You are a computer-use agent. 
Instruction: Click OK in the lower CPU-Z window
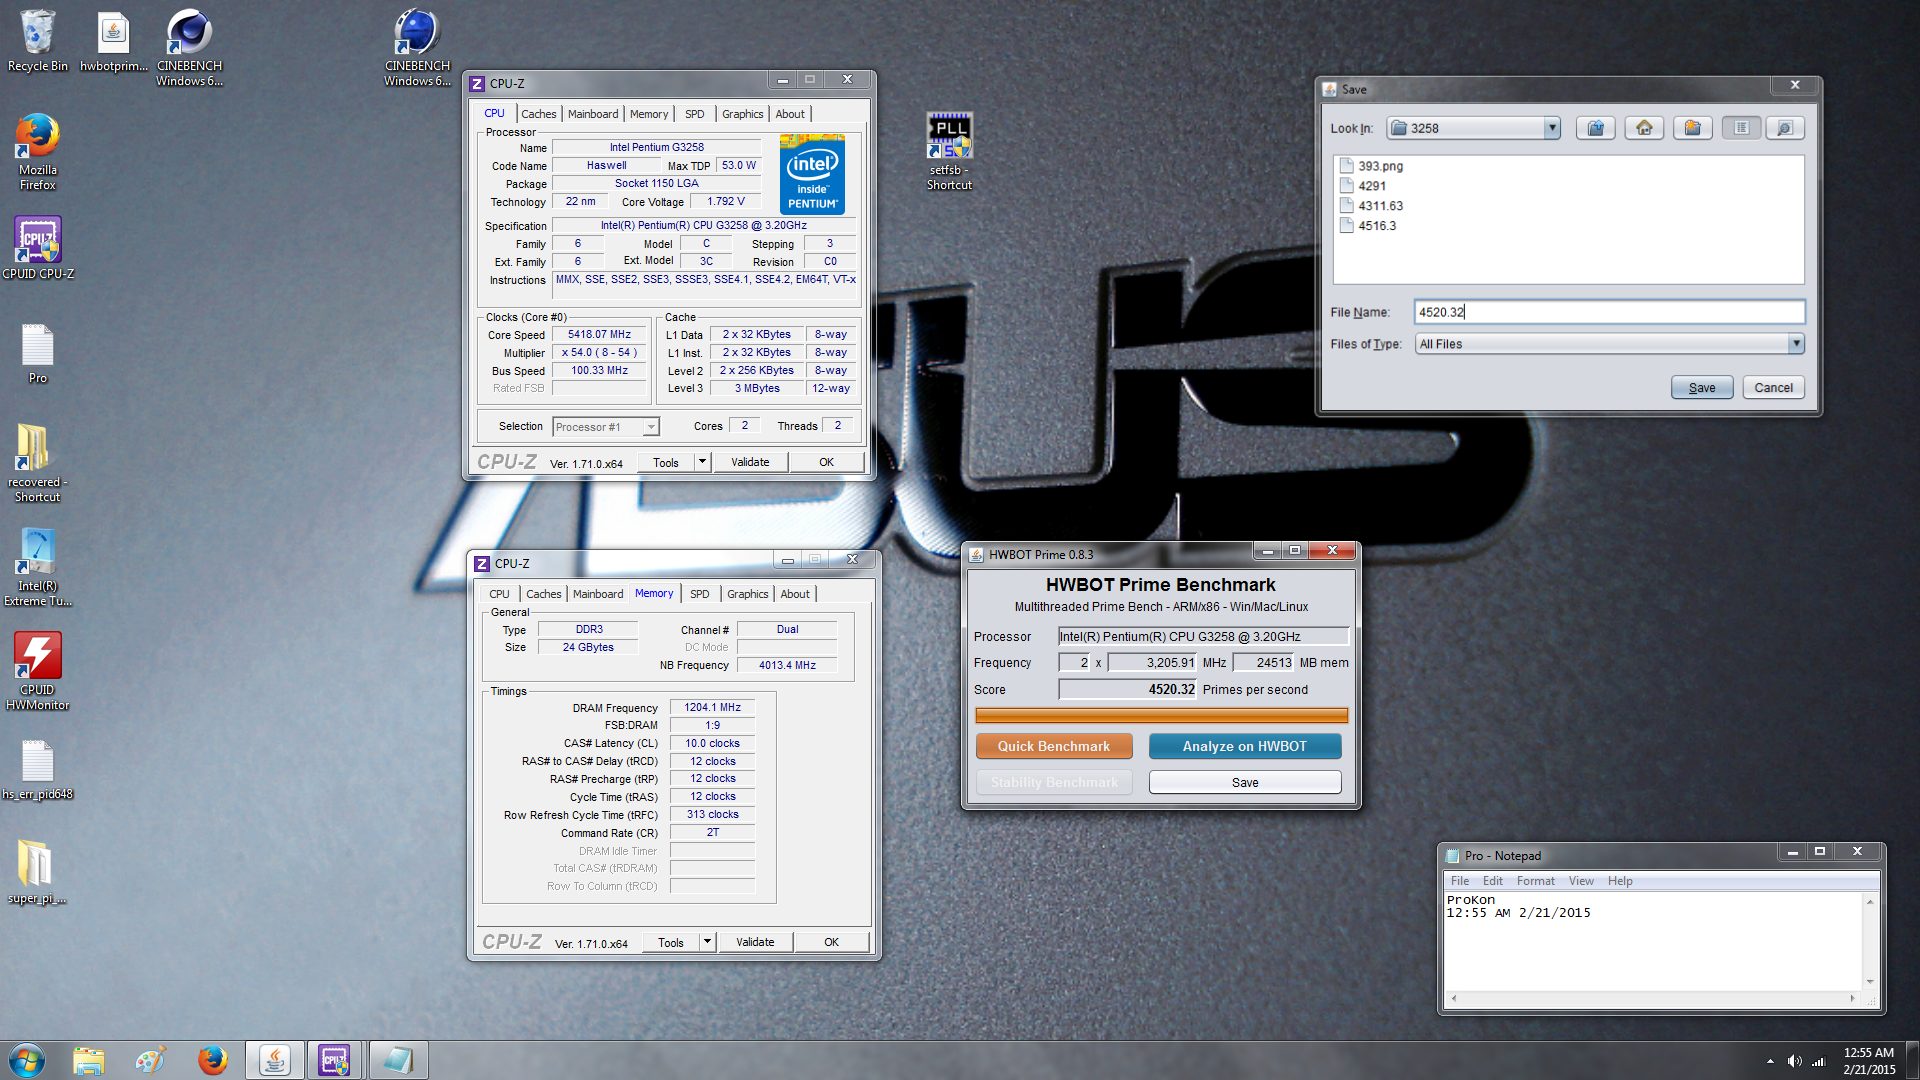coord(831,942)
